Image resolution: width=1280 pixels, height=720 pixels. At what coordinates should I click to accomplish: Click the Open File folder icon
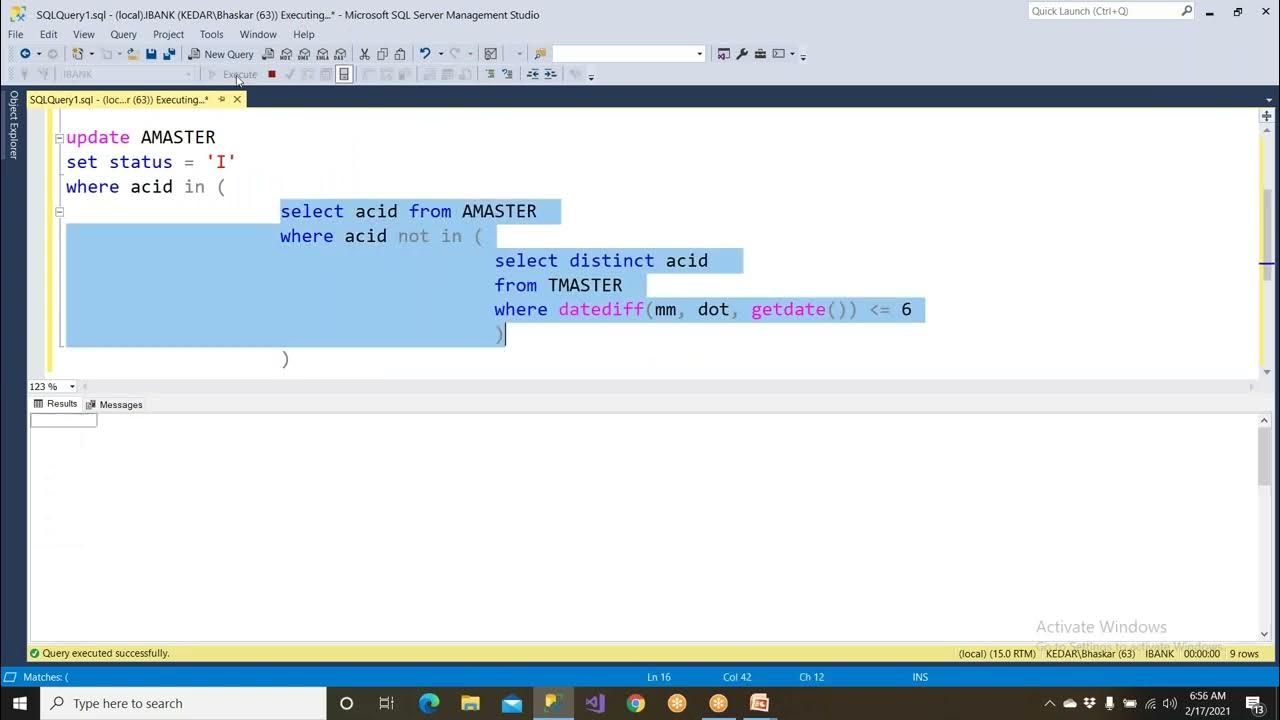tap(132, 54)
